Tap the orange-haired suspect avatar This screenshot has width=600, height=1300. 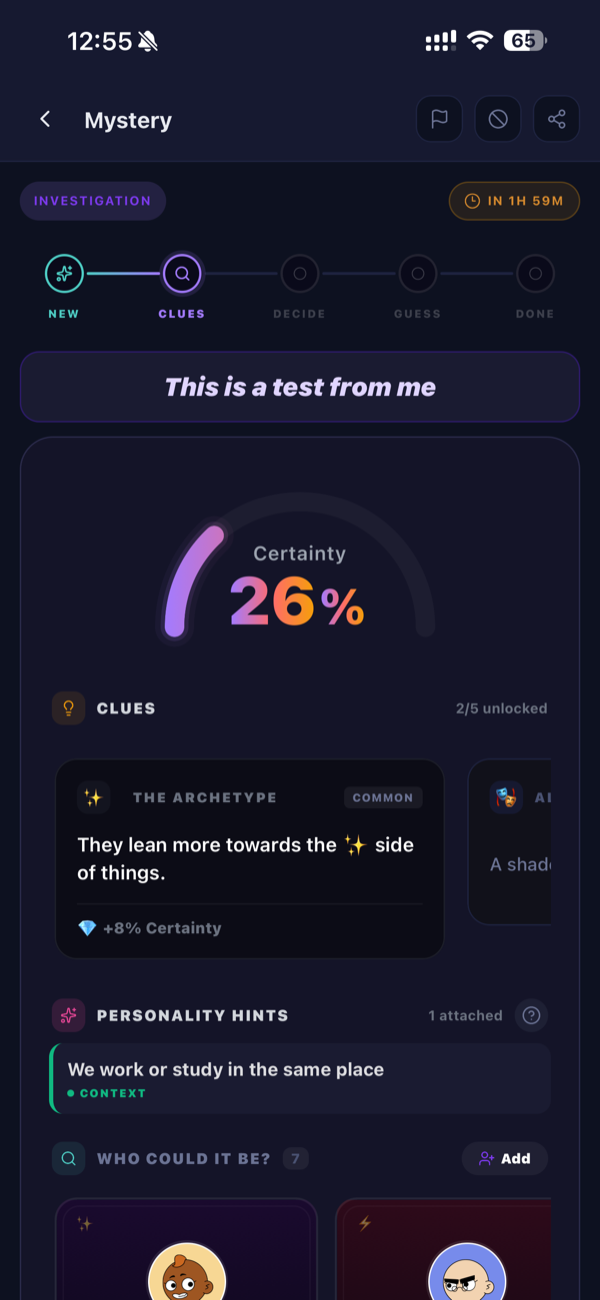coord(187,1275)
